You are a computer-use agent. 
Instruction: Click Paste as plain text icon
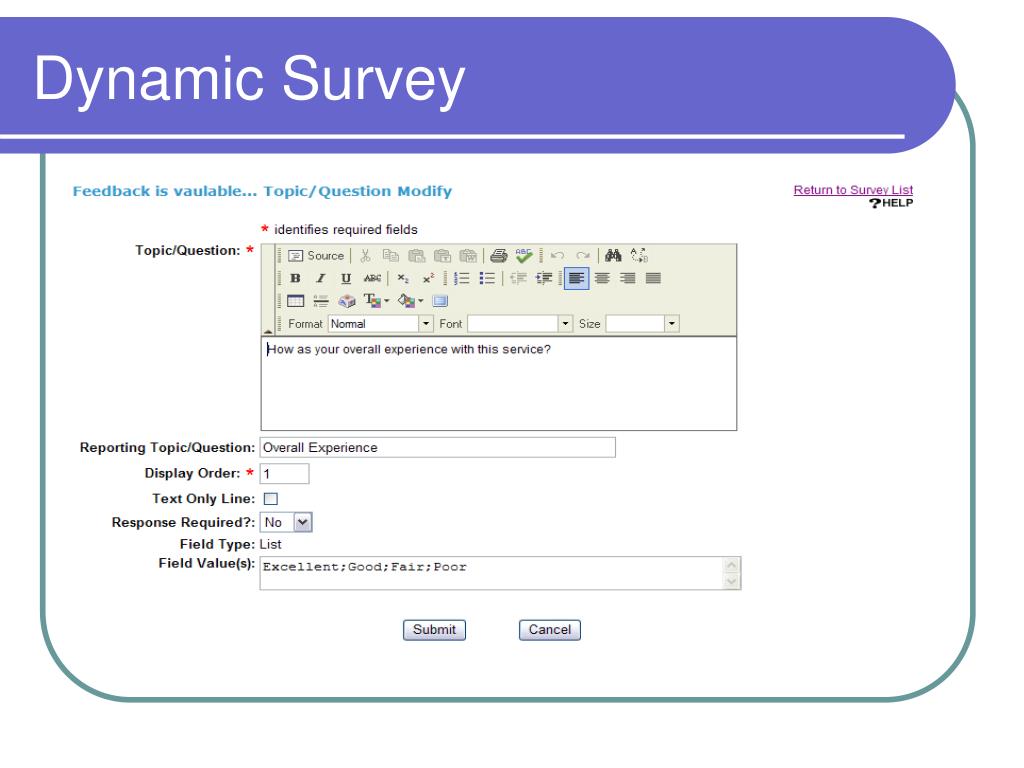[x=442, y=255]
